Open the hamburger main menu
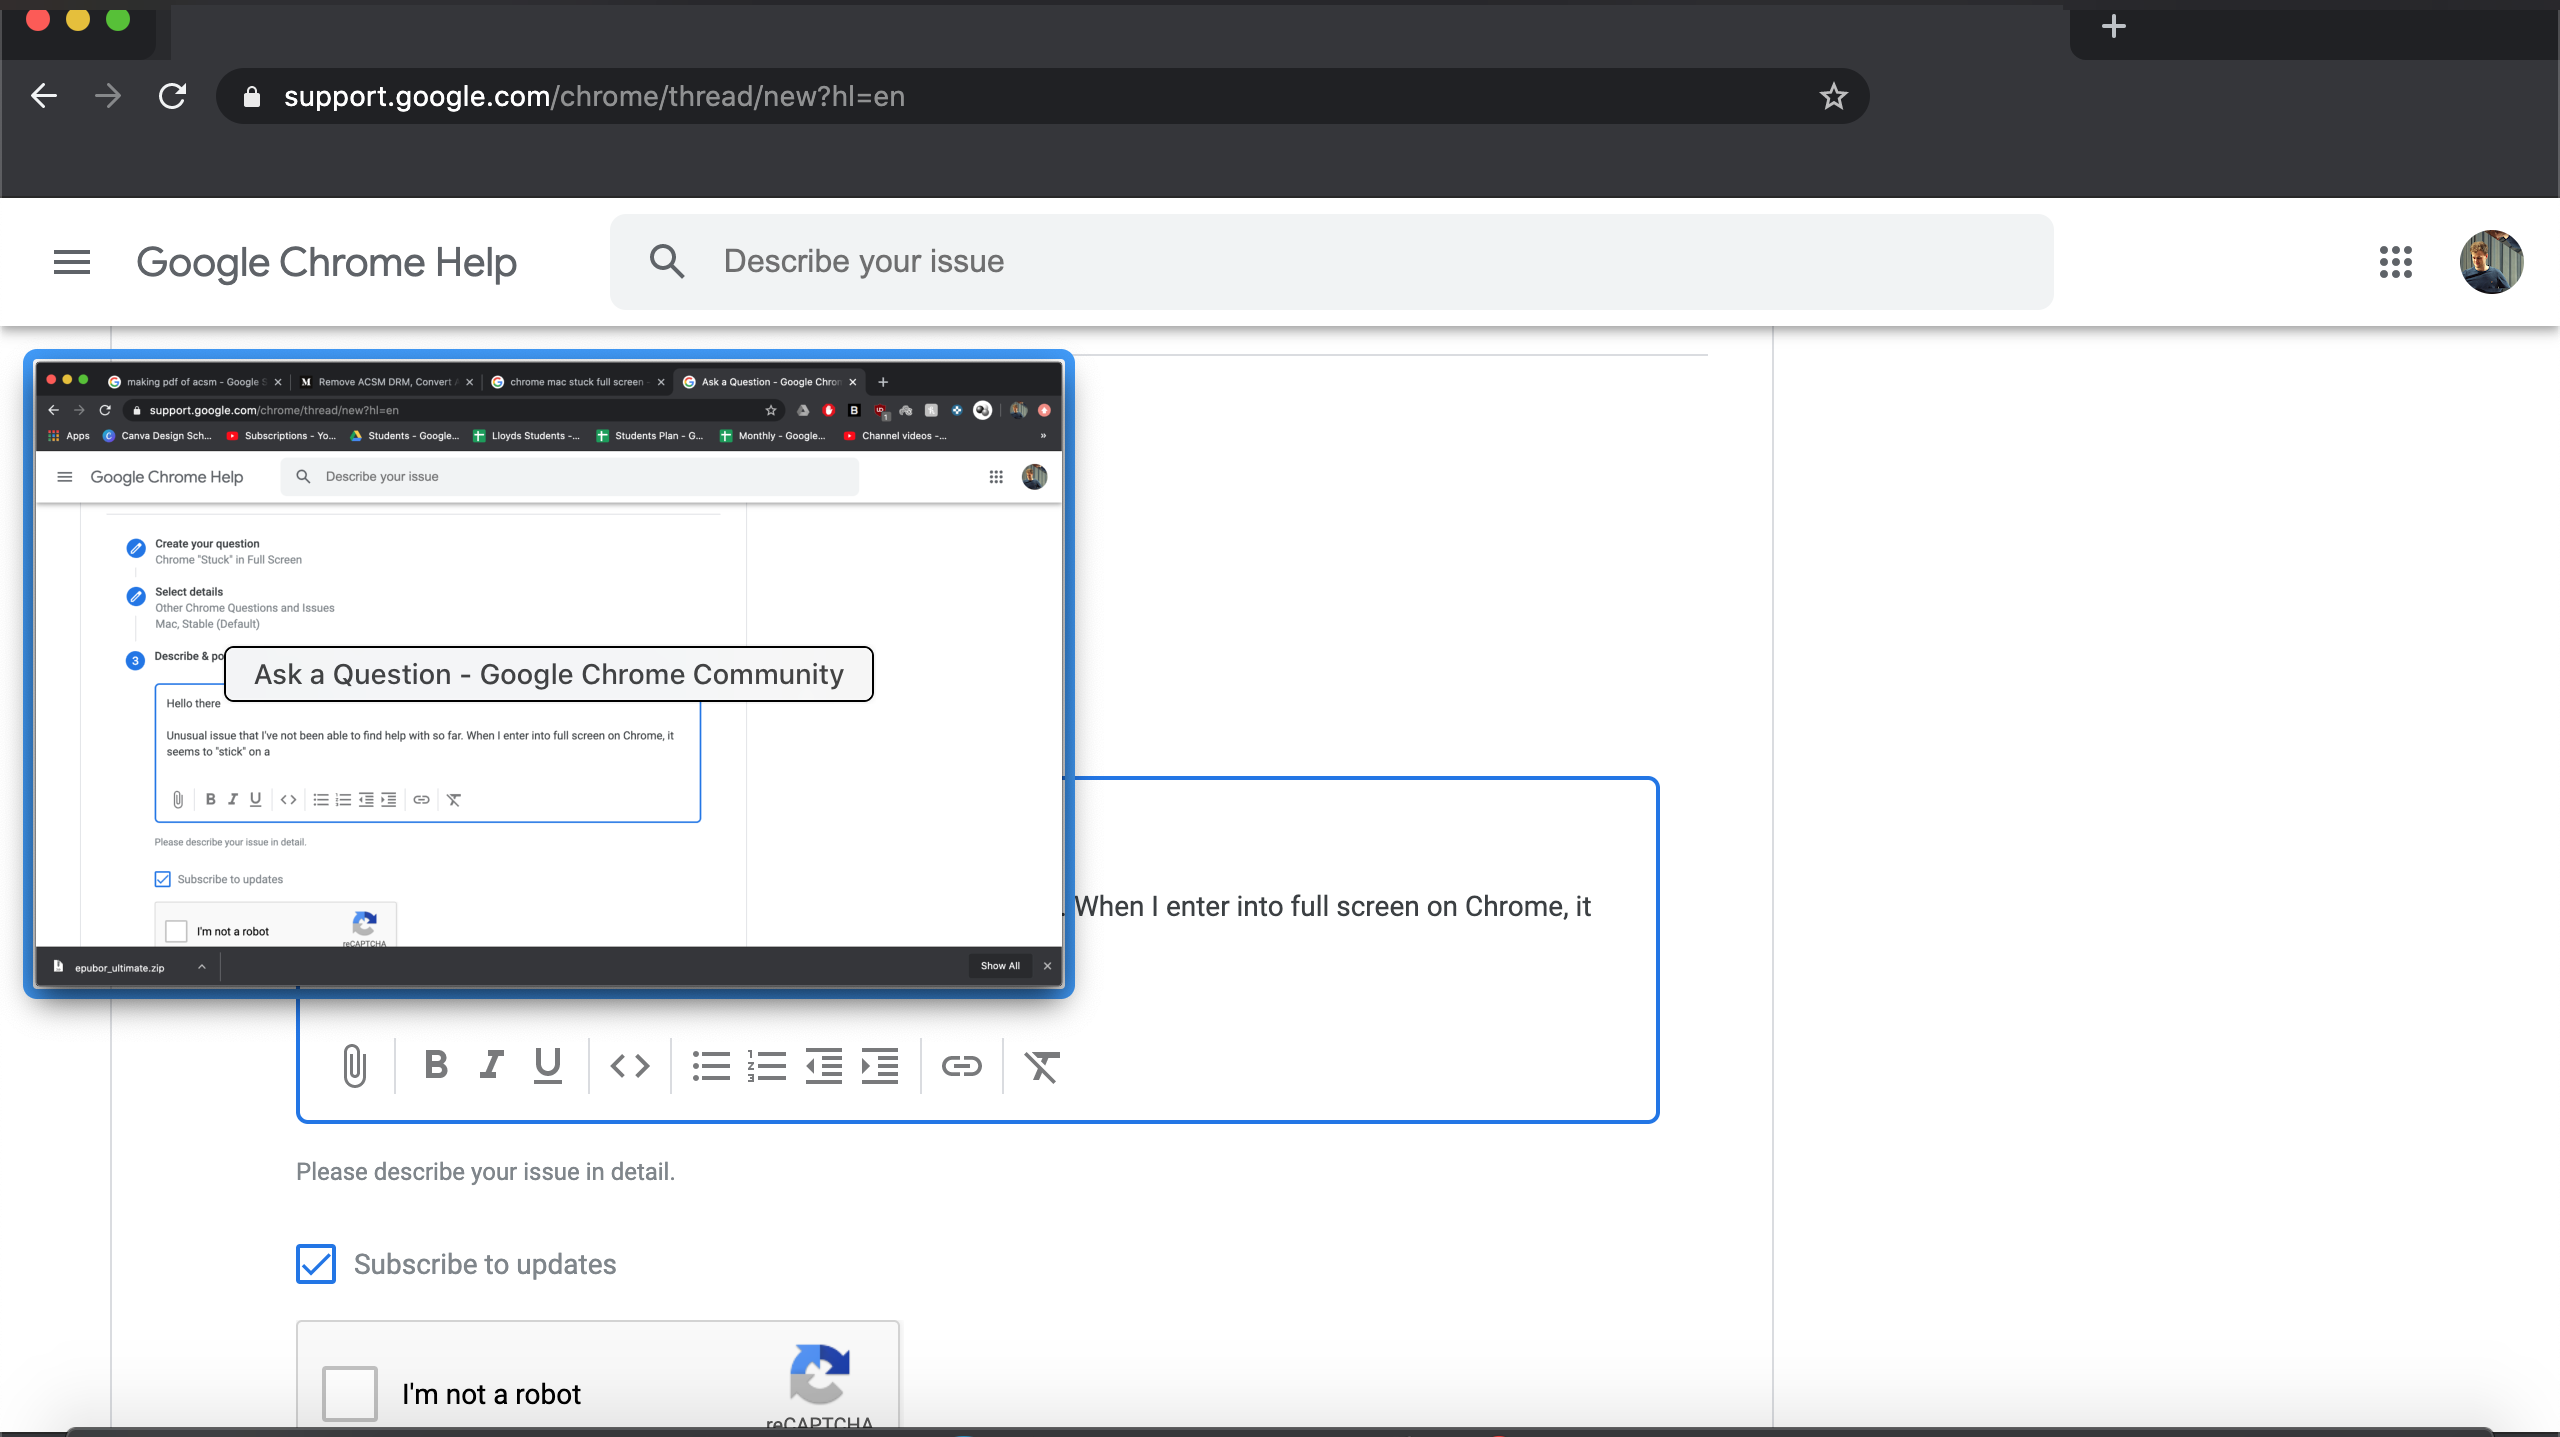 [x=72, y=262]
